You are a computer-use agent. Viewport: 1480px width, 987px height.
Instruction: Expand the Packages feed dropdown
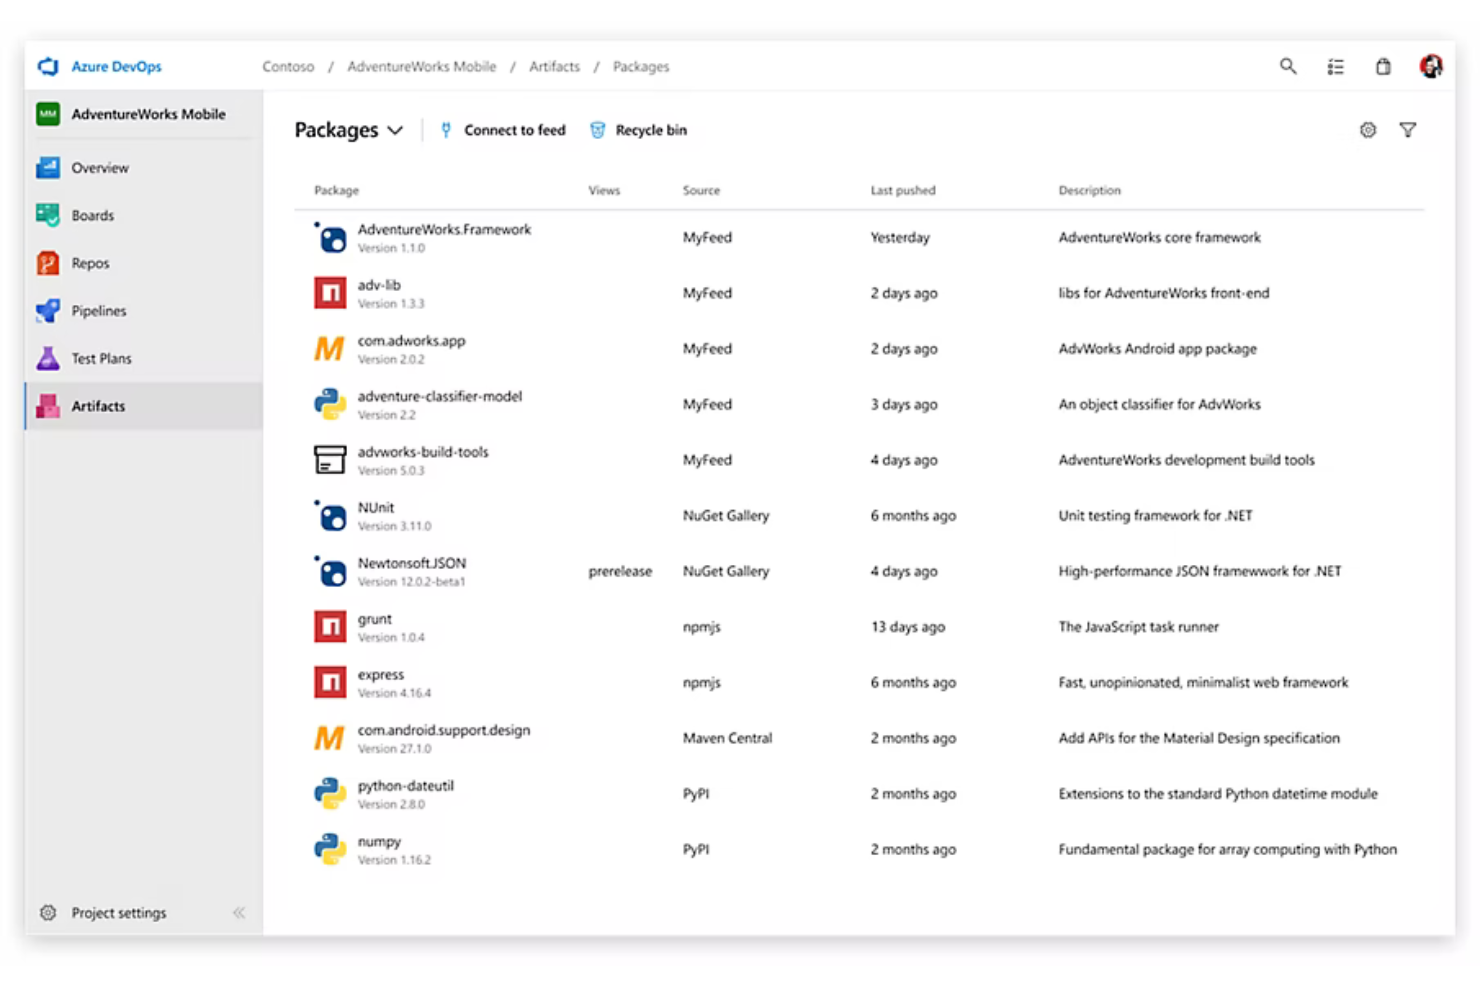pyautogui.click(x=349, y=130)
